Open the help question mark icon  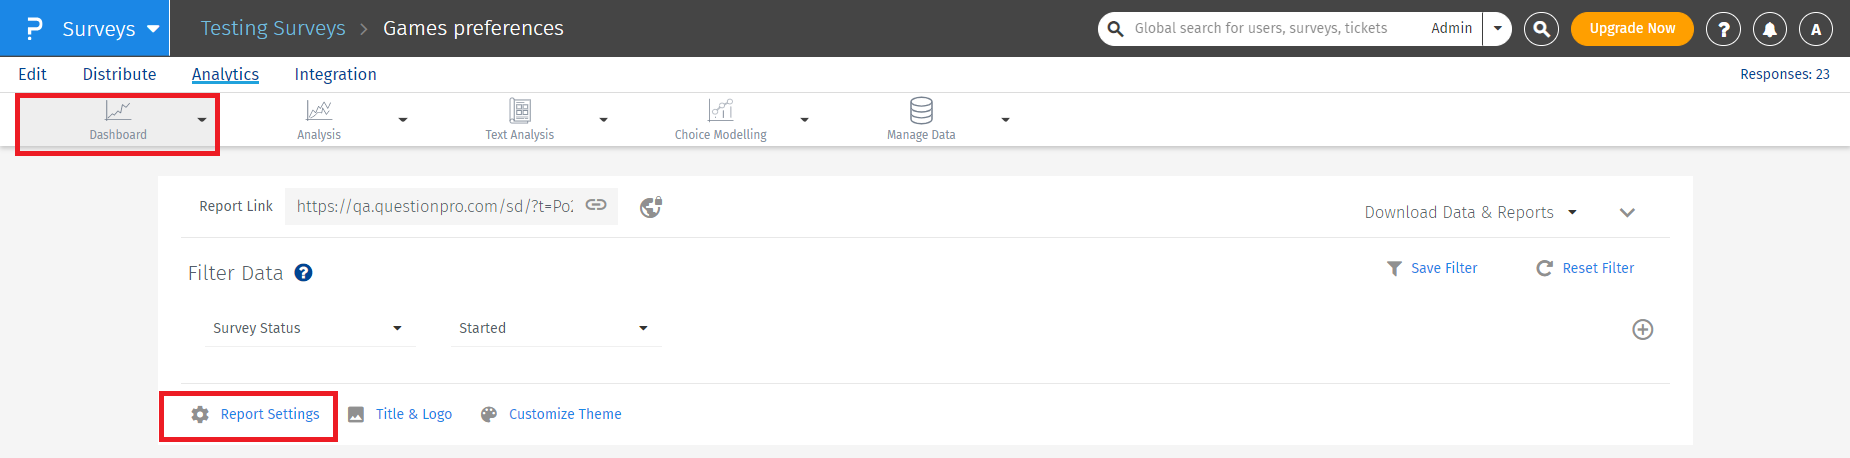click(x=1723, y=29)
